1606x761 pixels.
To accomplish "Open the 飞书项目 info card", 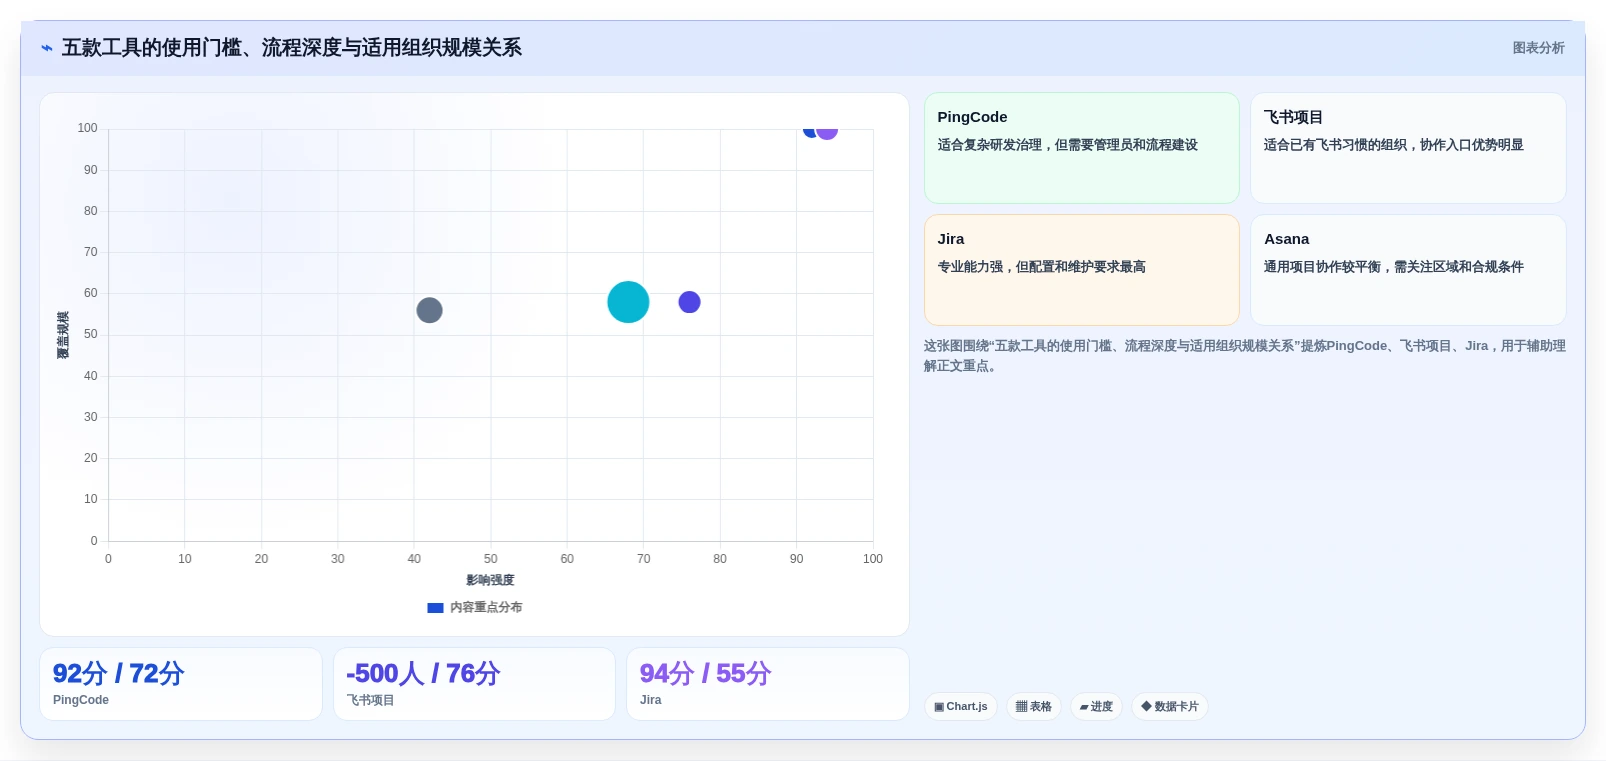I will tap(1408, 148).
